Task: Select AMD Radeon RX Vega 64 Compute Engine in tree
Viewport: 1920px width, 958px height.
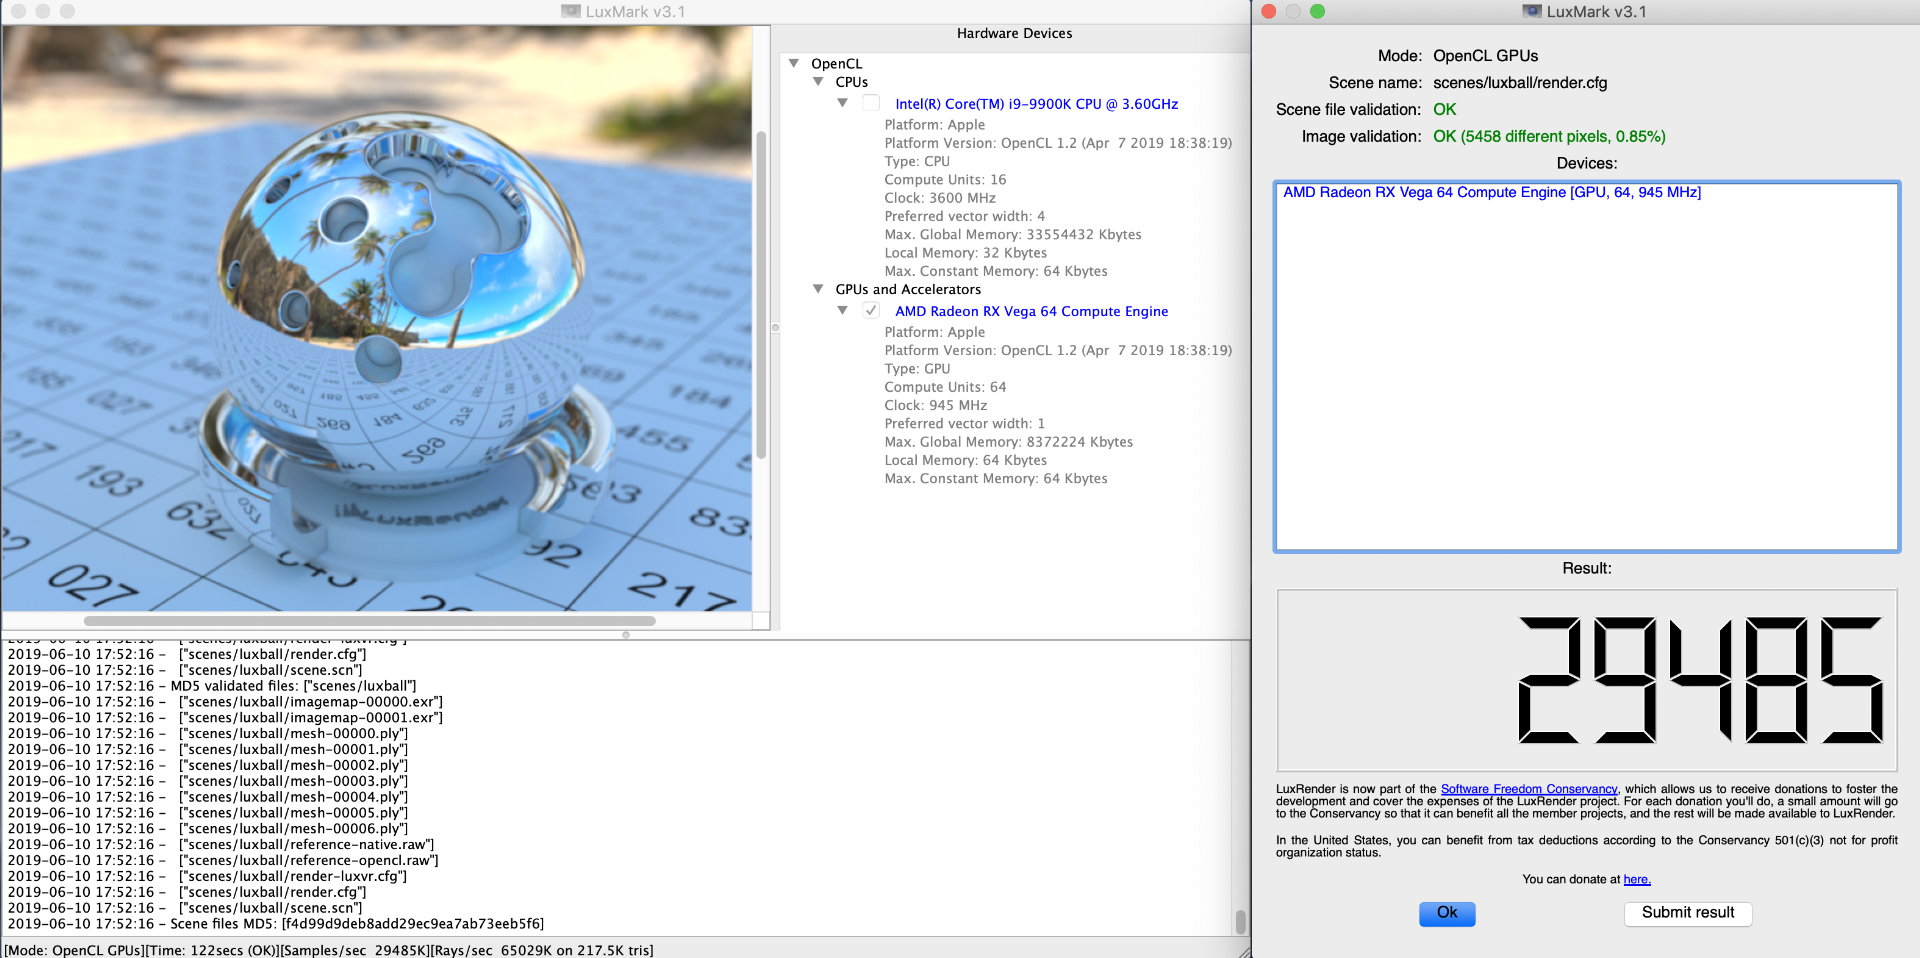Action: point(1031,311)
